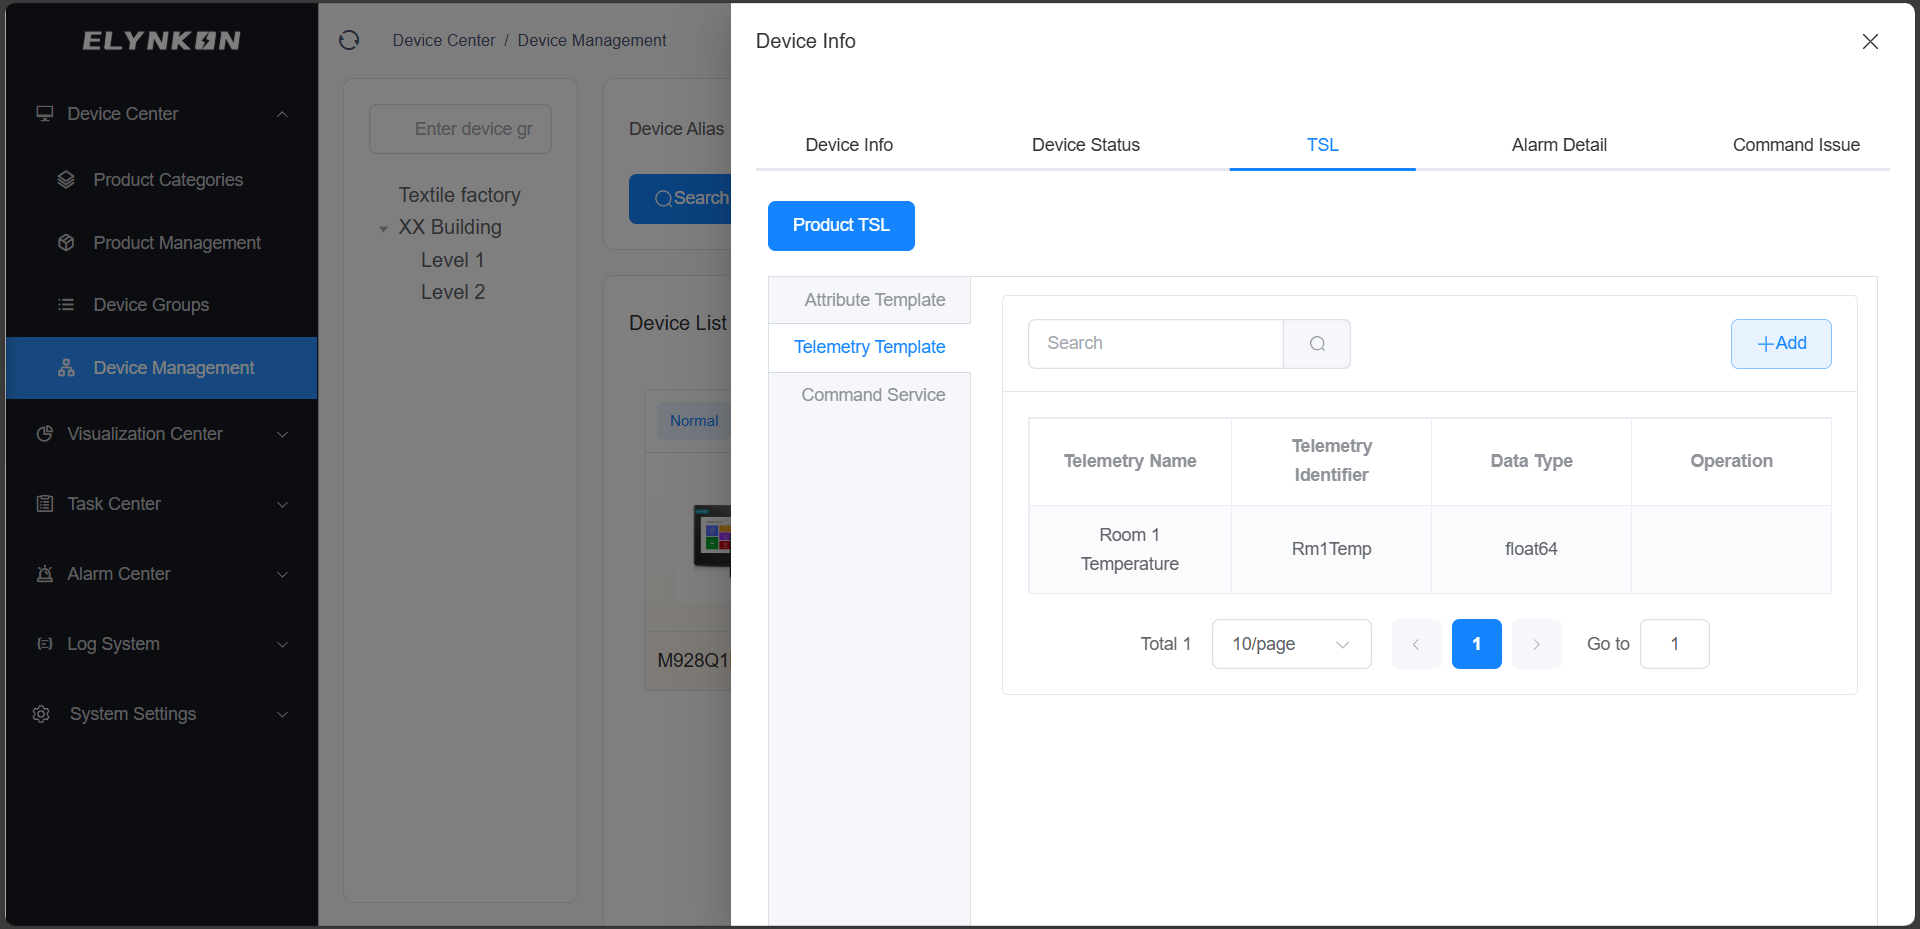Click the System Settings gear icon
The image size is (1920, 929).
[41, 713]
